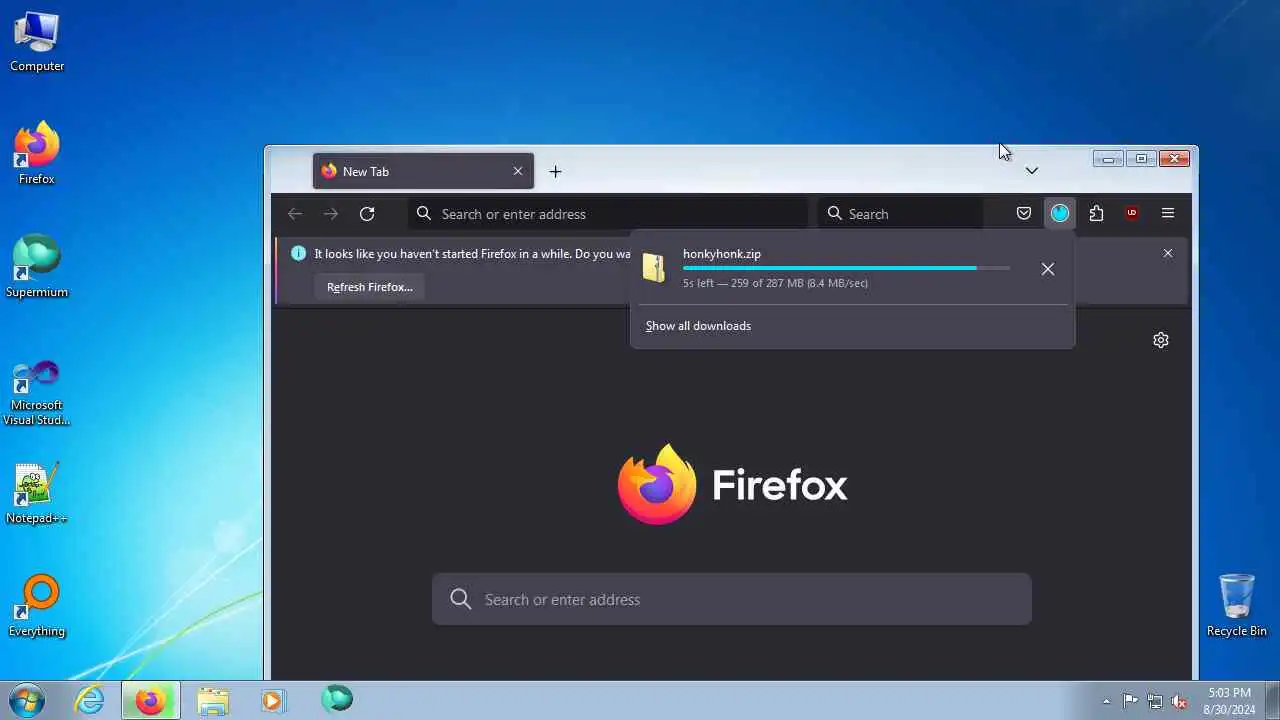Click Refresh Firefox... button
Screen dimensions: 1280x720
(x=370, y=287)
